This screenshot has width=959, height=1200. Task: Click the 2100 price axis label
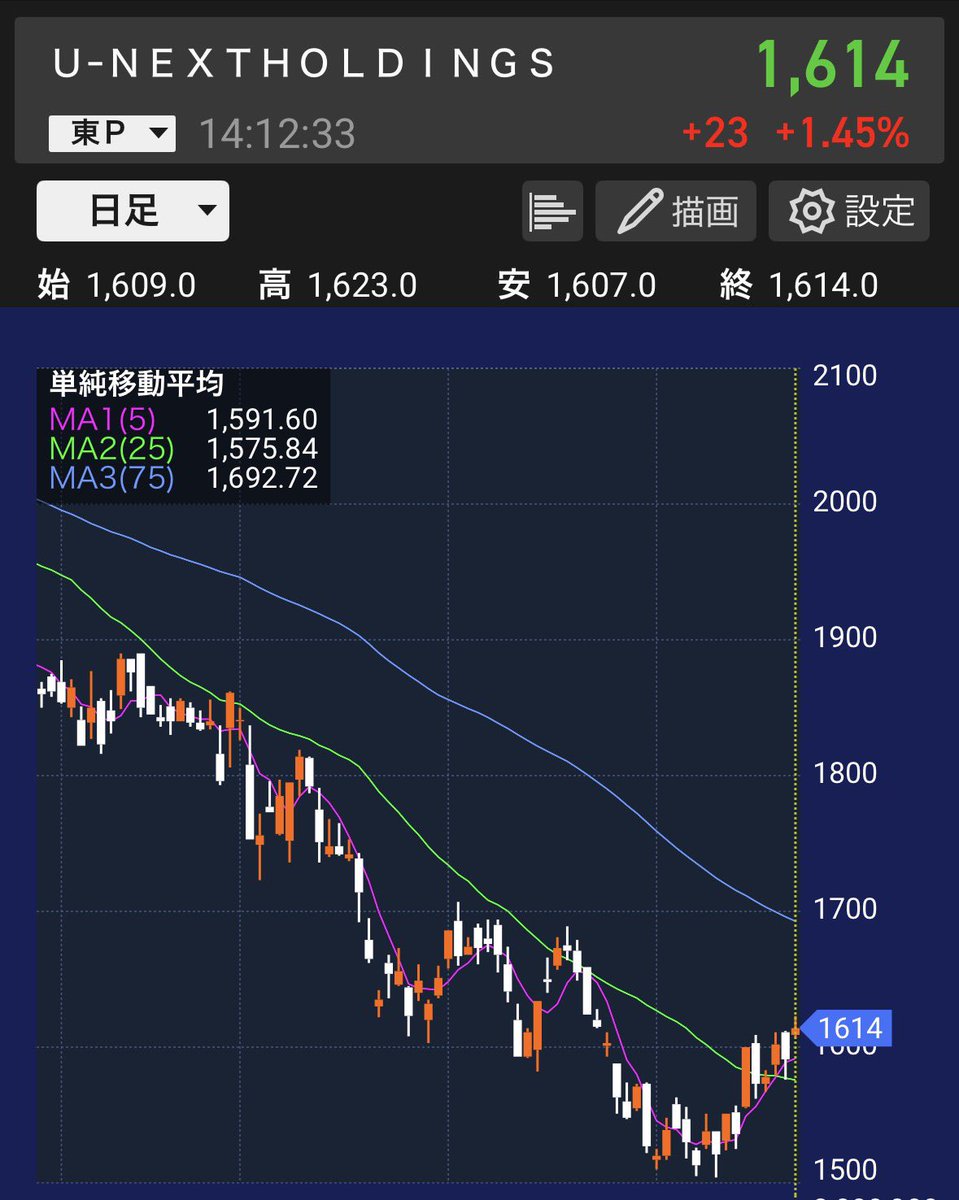coord(845,376)
